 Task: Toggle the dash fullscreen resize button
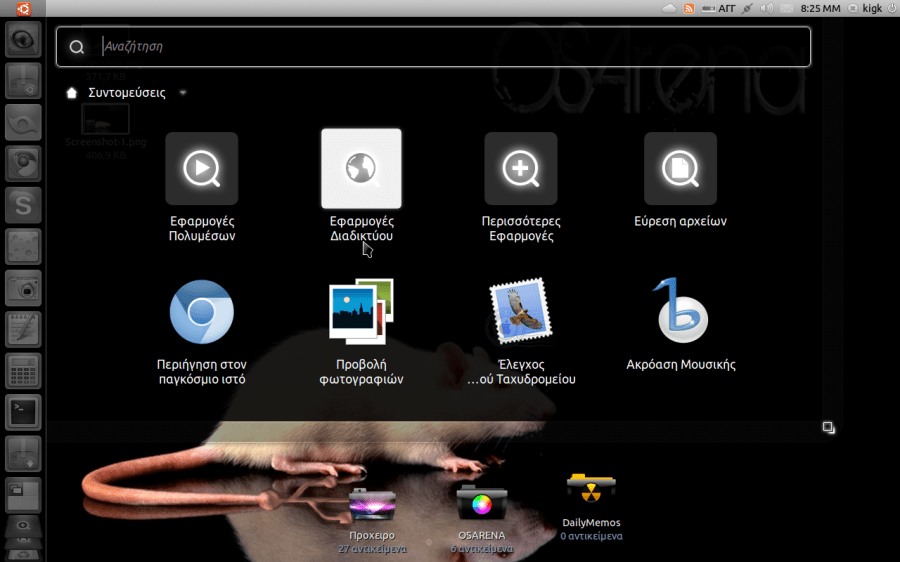(x=828, y=428)
